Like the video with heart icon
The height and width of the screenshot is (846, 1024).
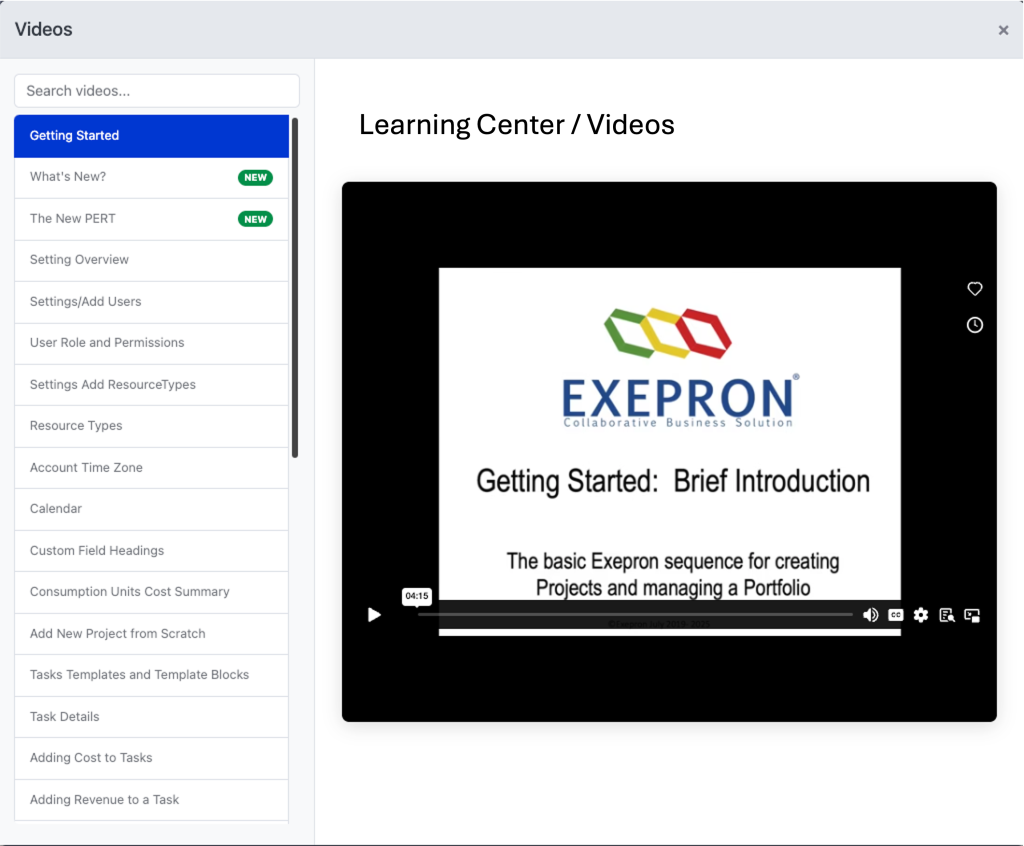point(975,289)
